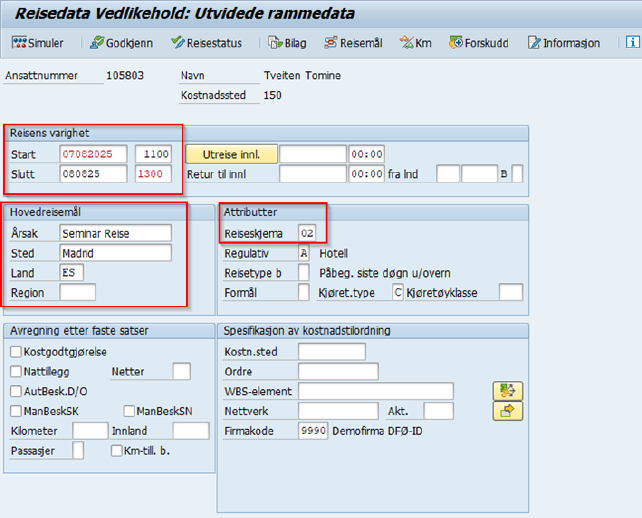The height and width of the screenshot is (518, 642).
Task: Click the Start time field 1100
Action: (x=153, y=154)
